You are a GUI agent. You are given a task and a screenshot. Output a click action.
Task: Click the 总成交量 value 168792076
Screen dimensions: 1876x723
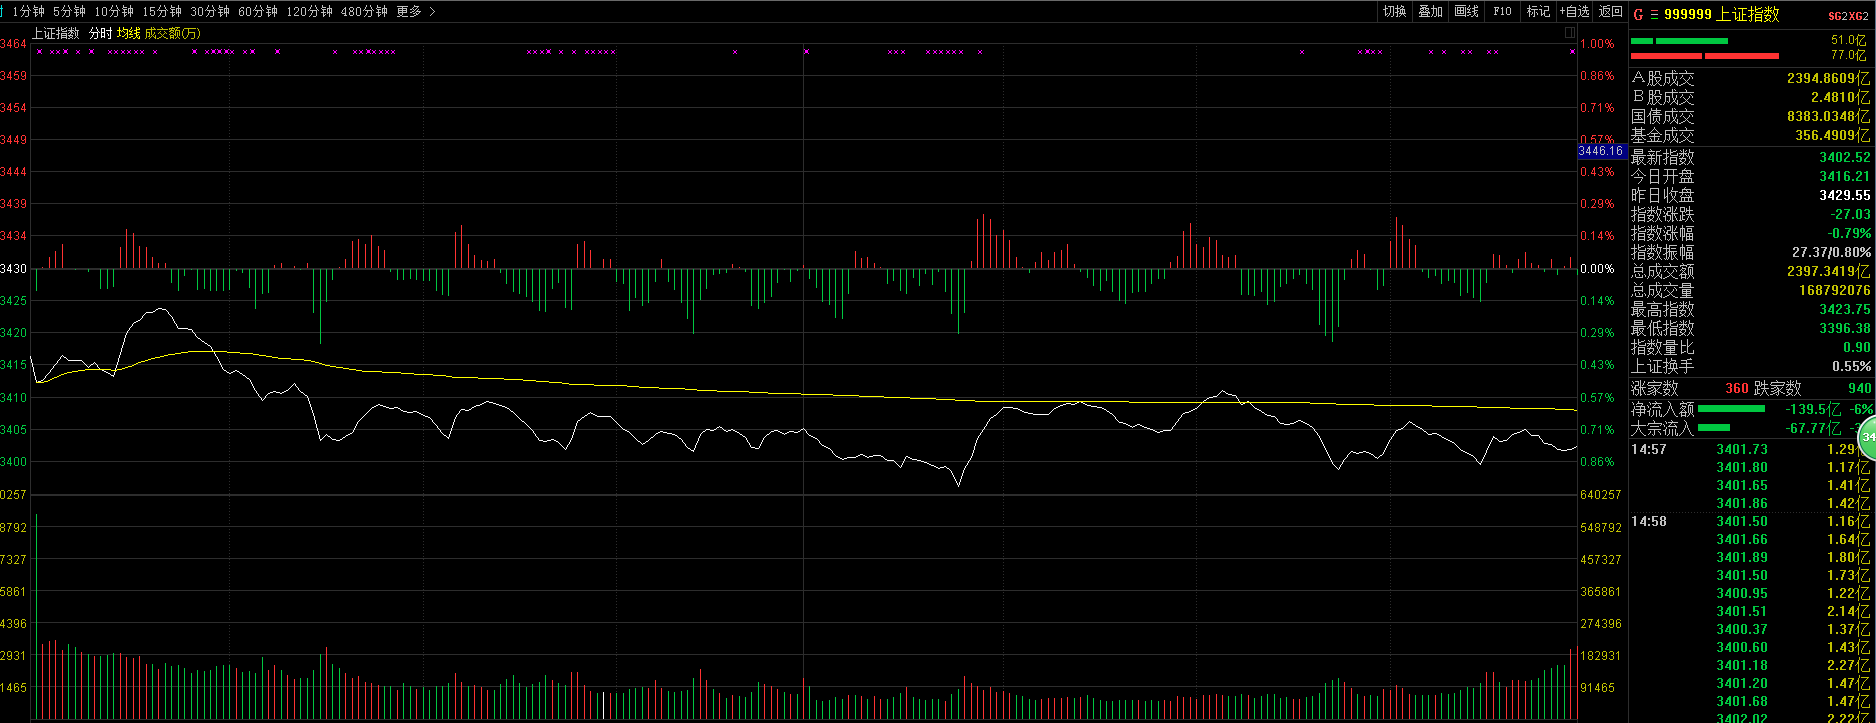[1833, 290]
